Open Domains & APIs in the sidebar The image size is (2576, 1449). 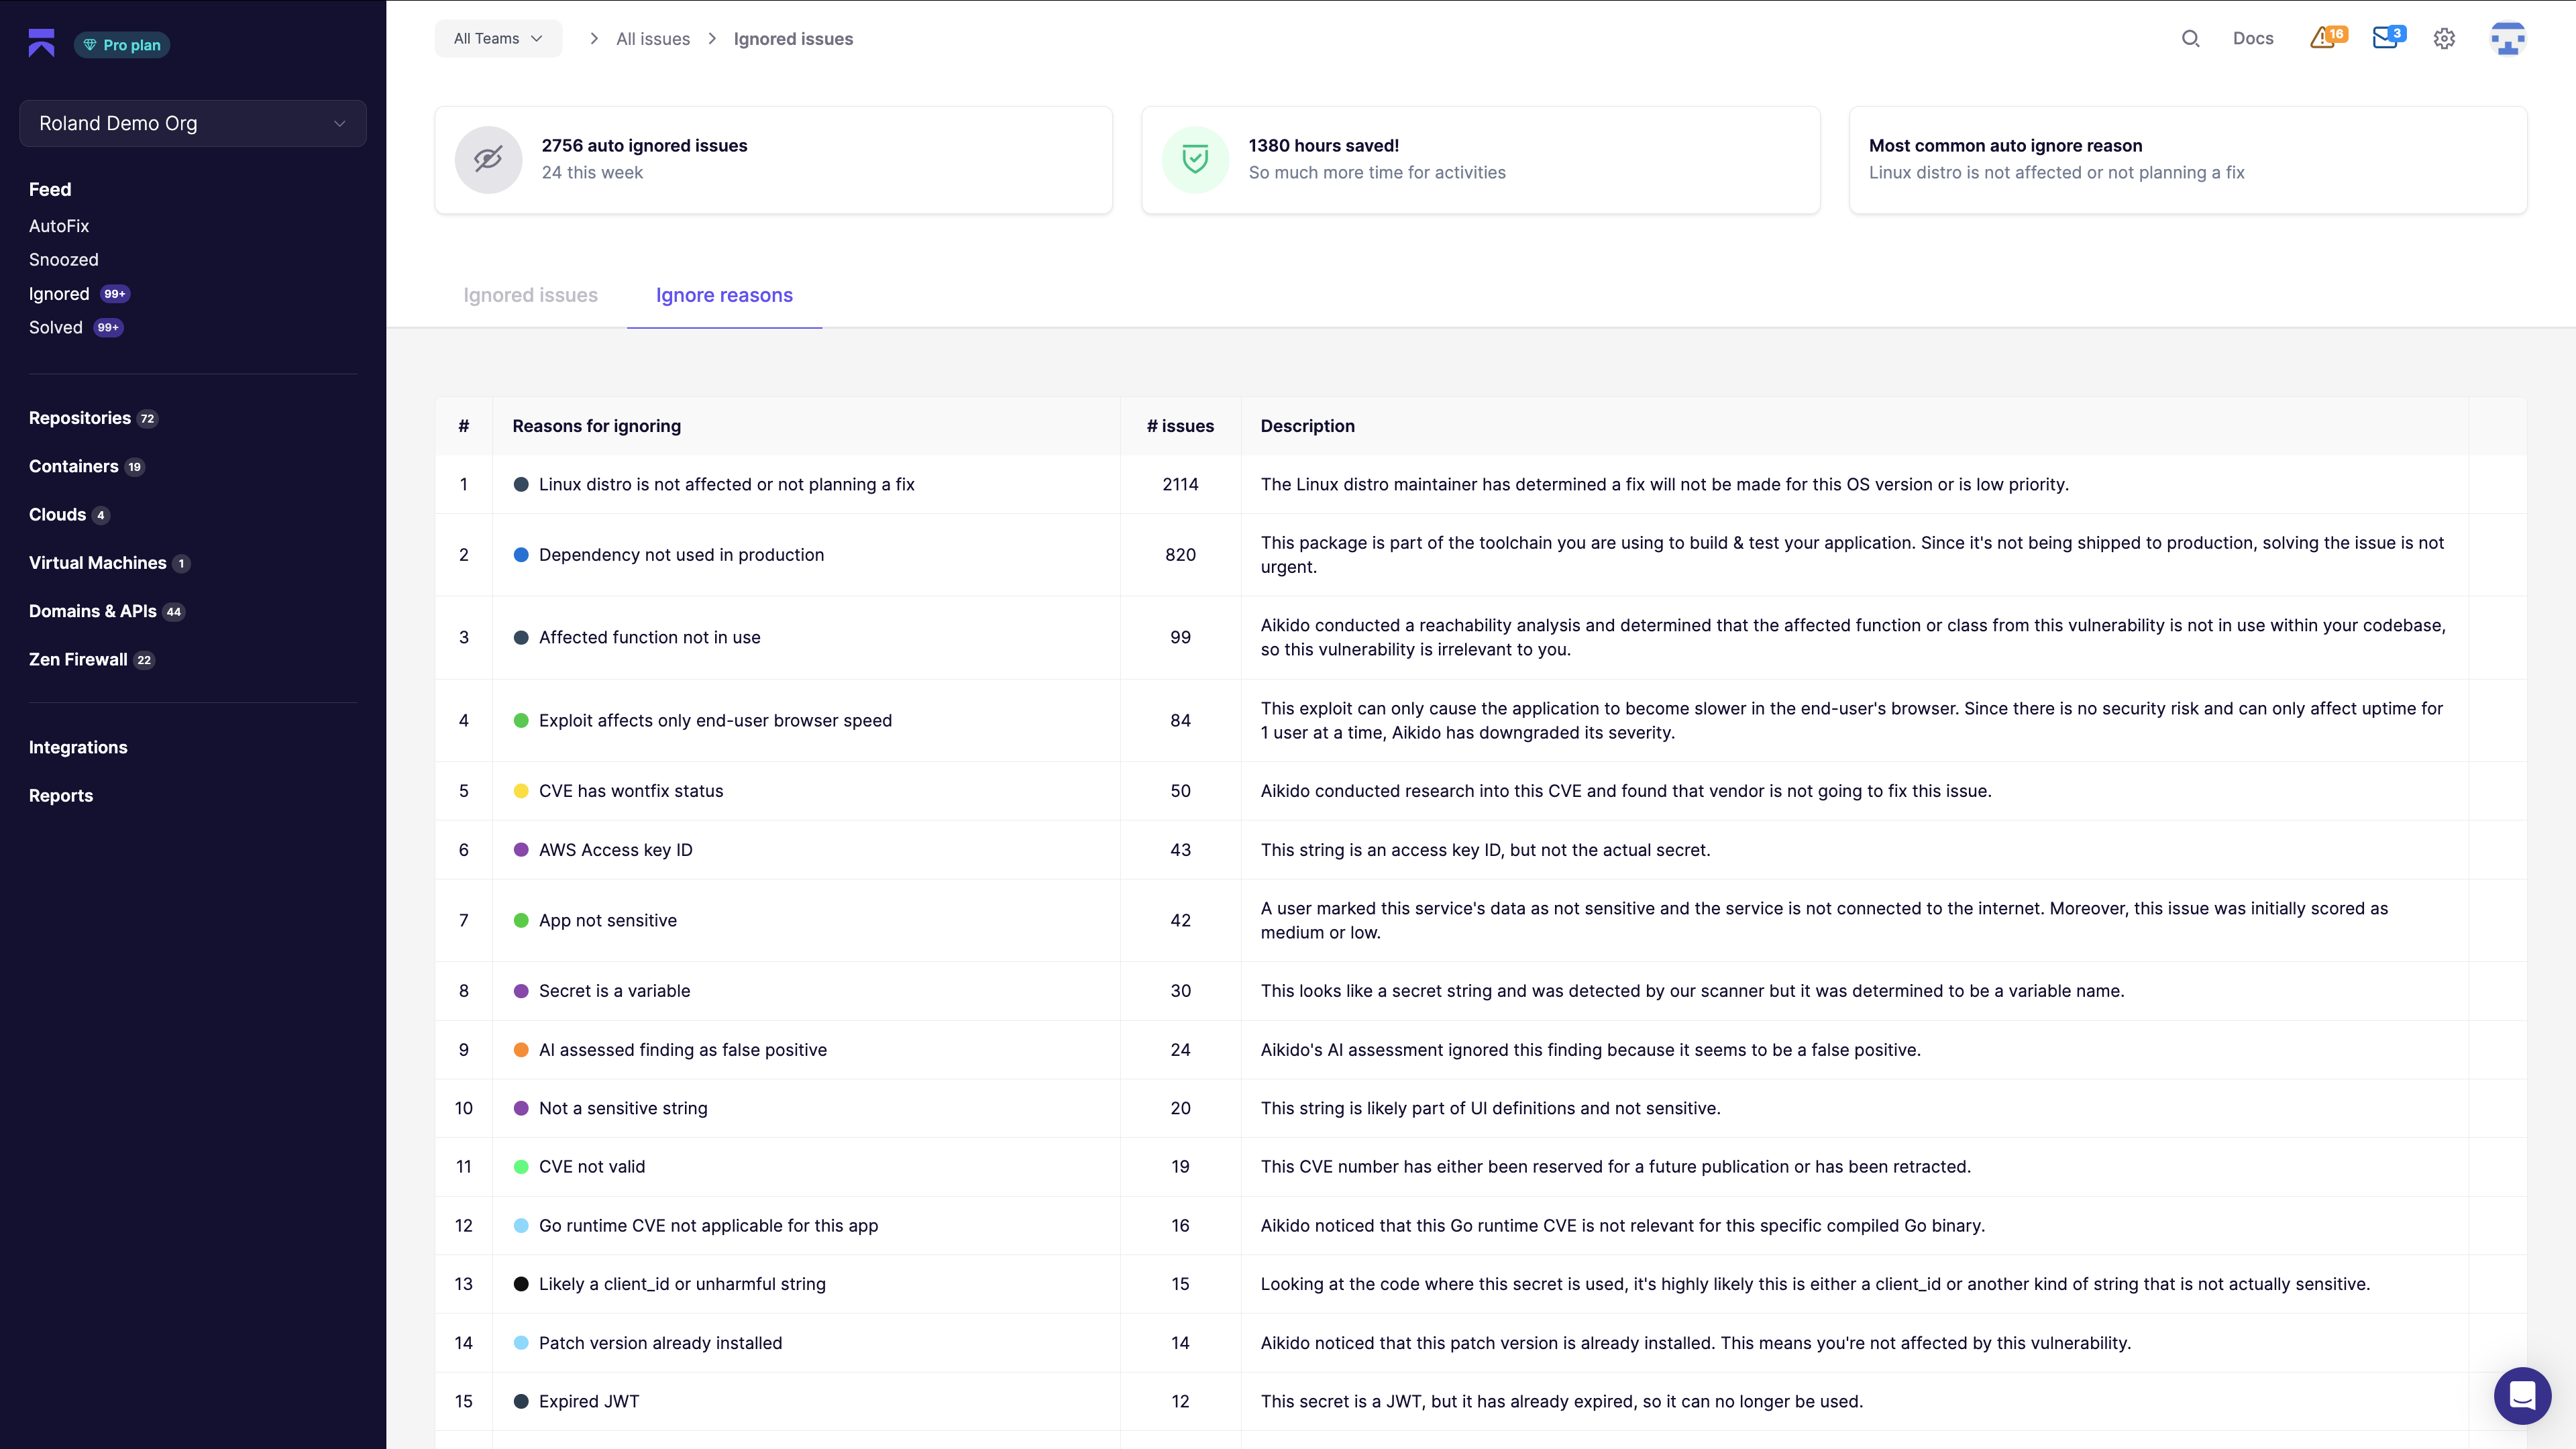pyautogui.click(x=93, y=611)
